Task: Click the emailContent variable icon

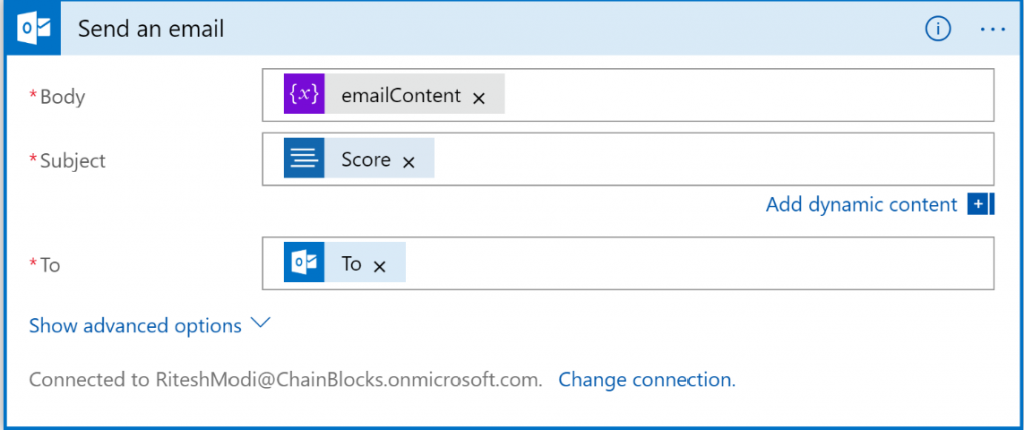Action: 304,94
